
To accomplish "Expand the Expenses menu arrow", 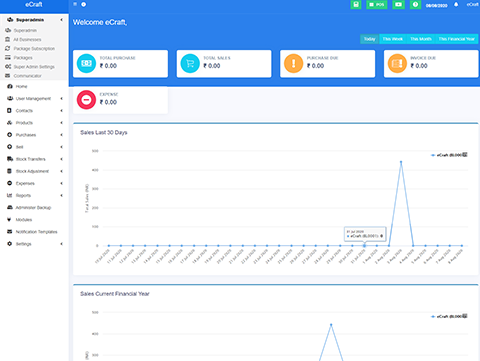I will 62,183.
